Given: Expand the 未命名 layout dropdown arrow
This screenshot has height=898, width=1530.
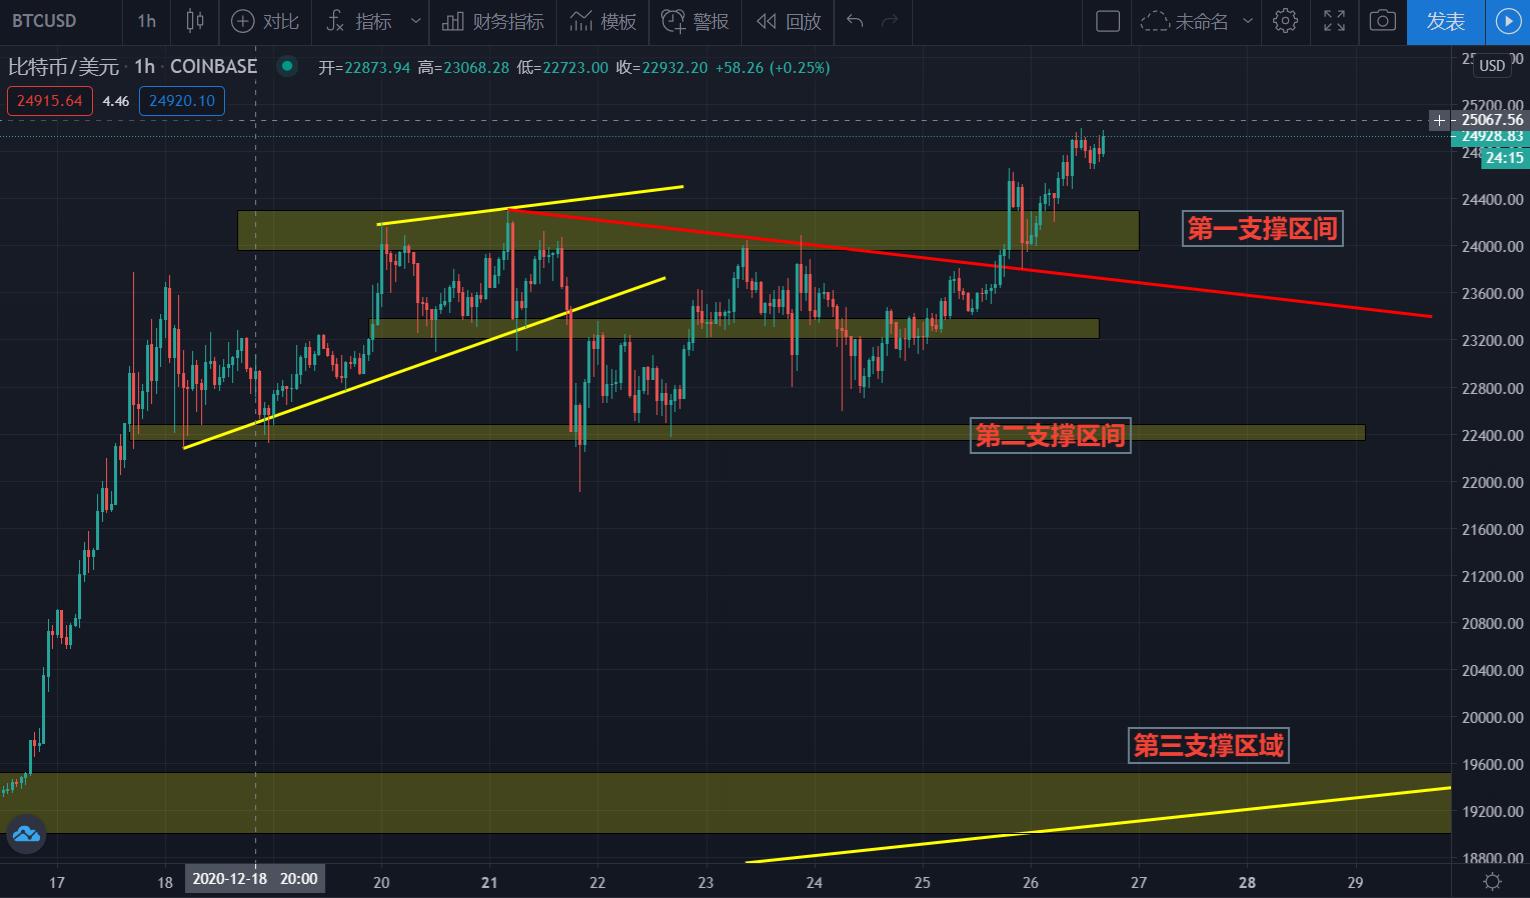Looking at the screenshot, I should click(x=1248, y=21).
